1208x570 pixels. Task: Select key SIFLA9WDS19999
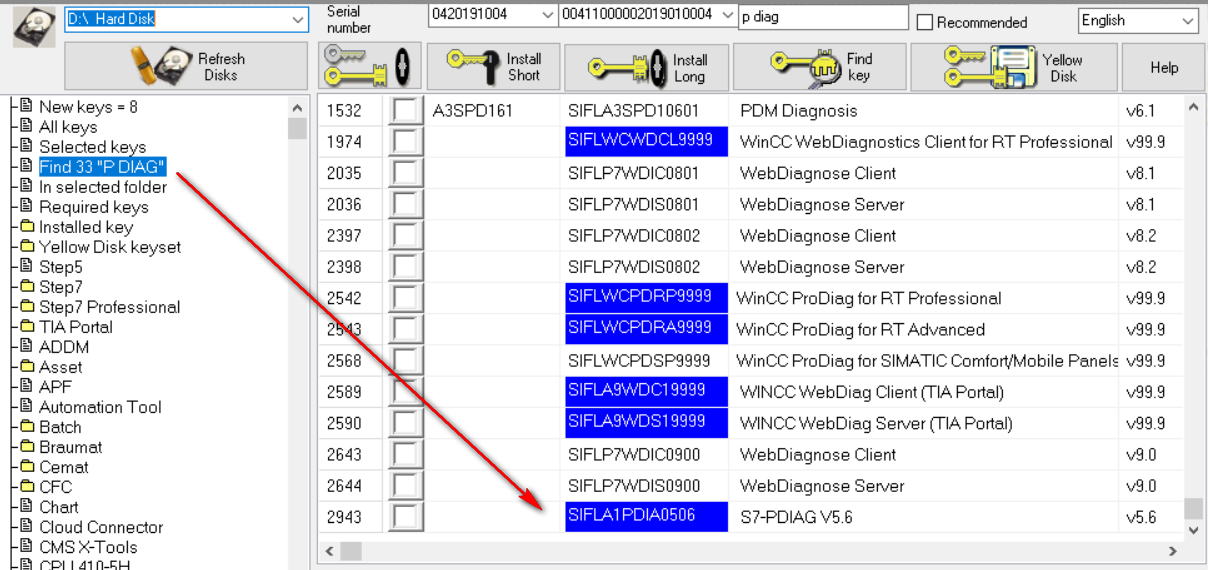(x=646, y=423)
